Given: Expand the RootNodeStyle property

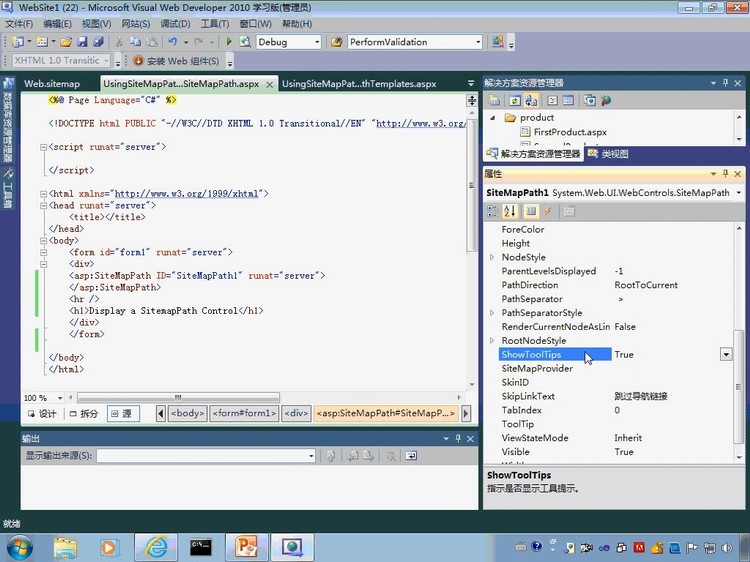Looking at the screenshot, I should pyautogui.click(x=492, y=341).
